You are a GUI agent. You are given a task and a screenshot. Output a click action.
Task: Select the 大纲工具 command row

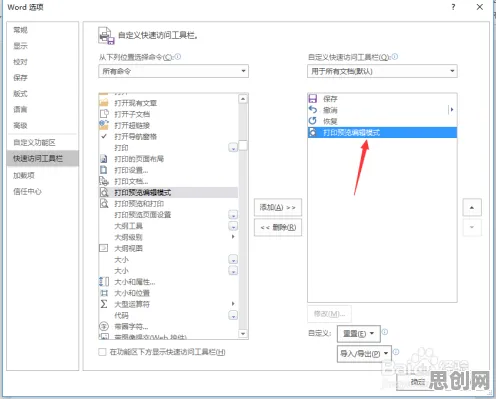[168, 226]
